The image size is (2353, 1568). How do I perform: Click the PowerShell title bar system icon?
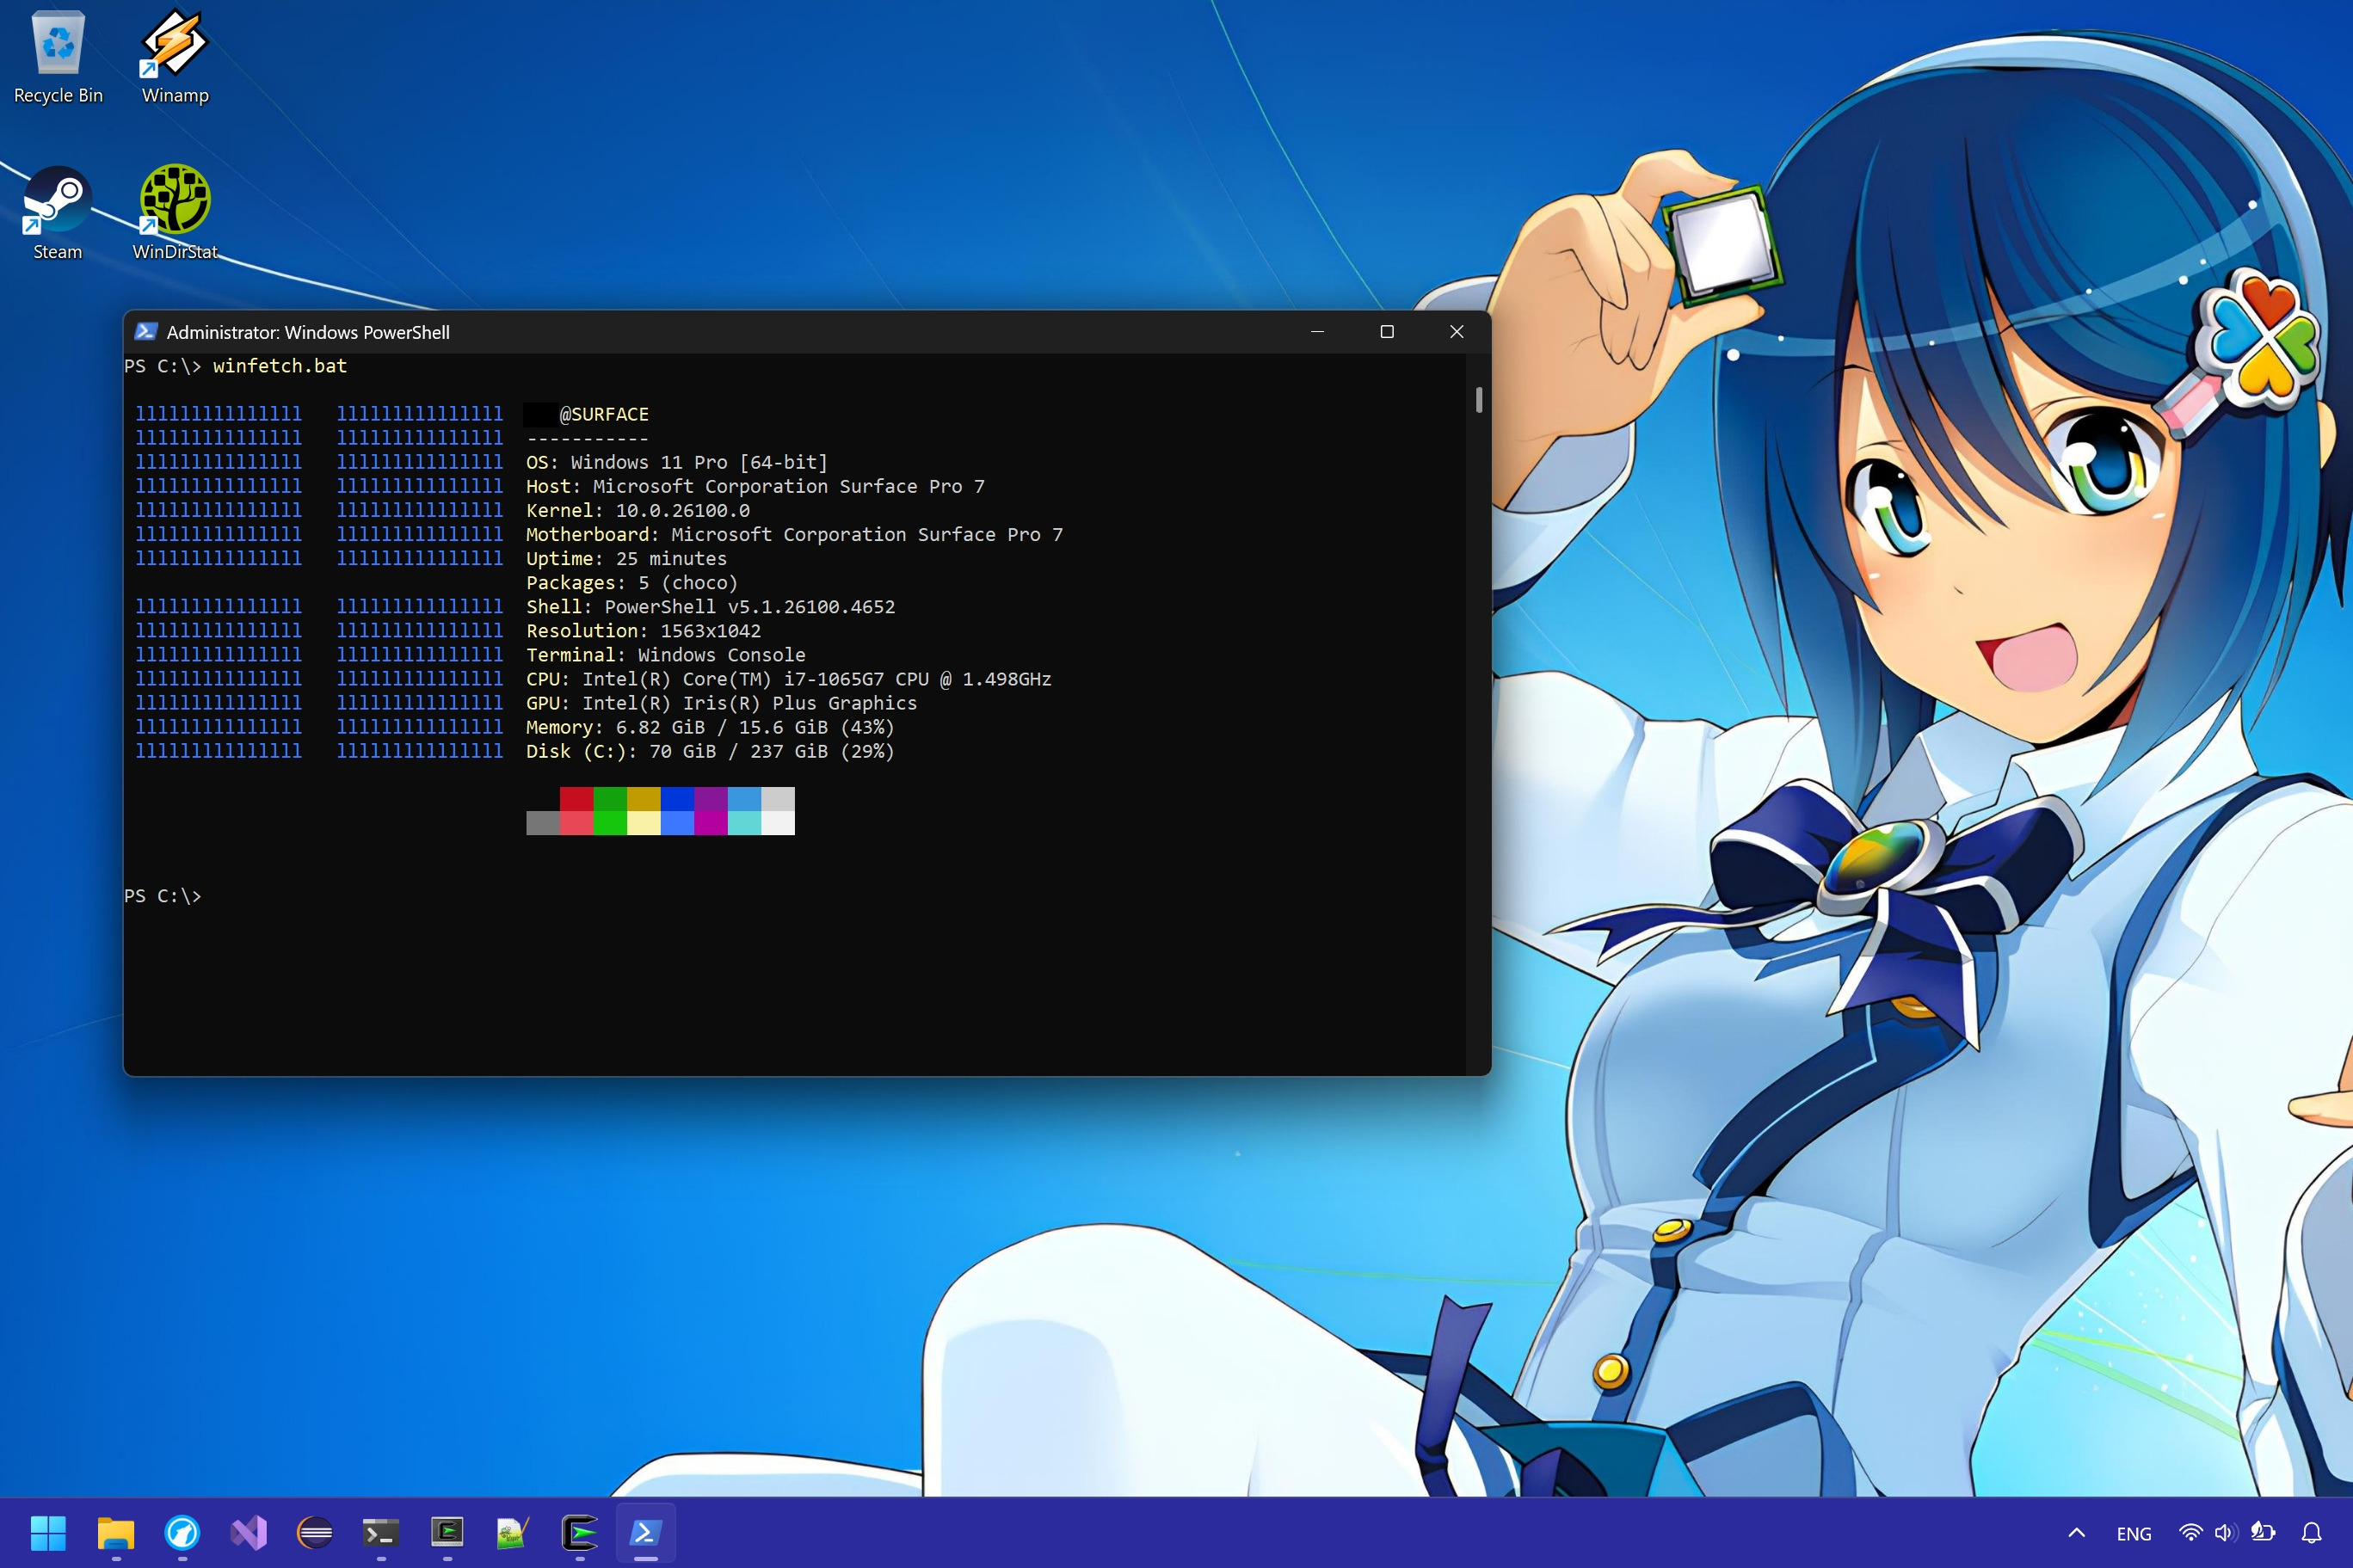(x=146, y=332)
